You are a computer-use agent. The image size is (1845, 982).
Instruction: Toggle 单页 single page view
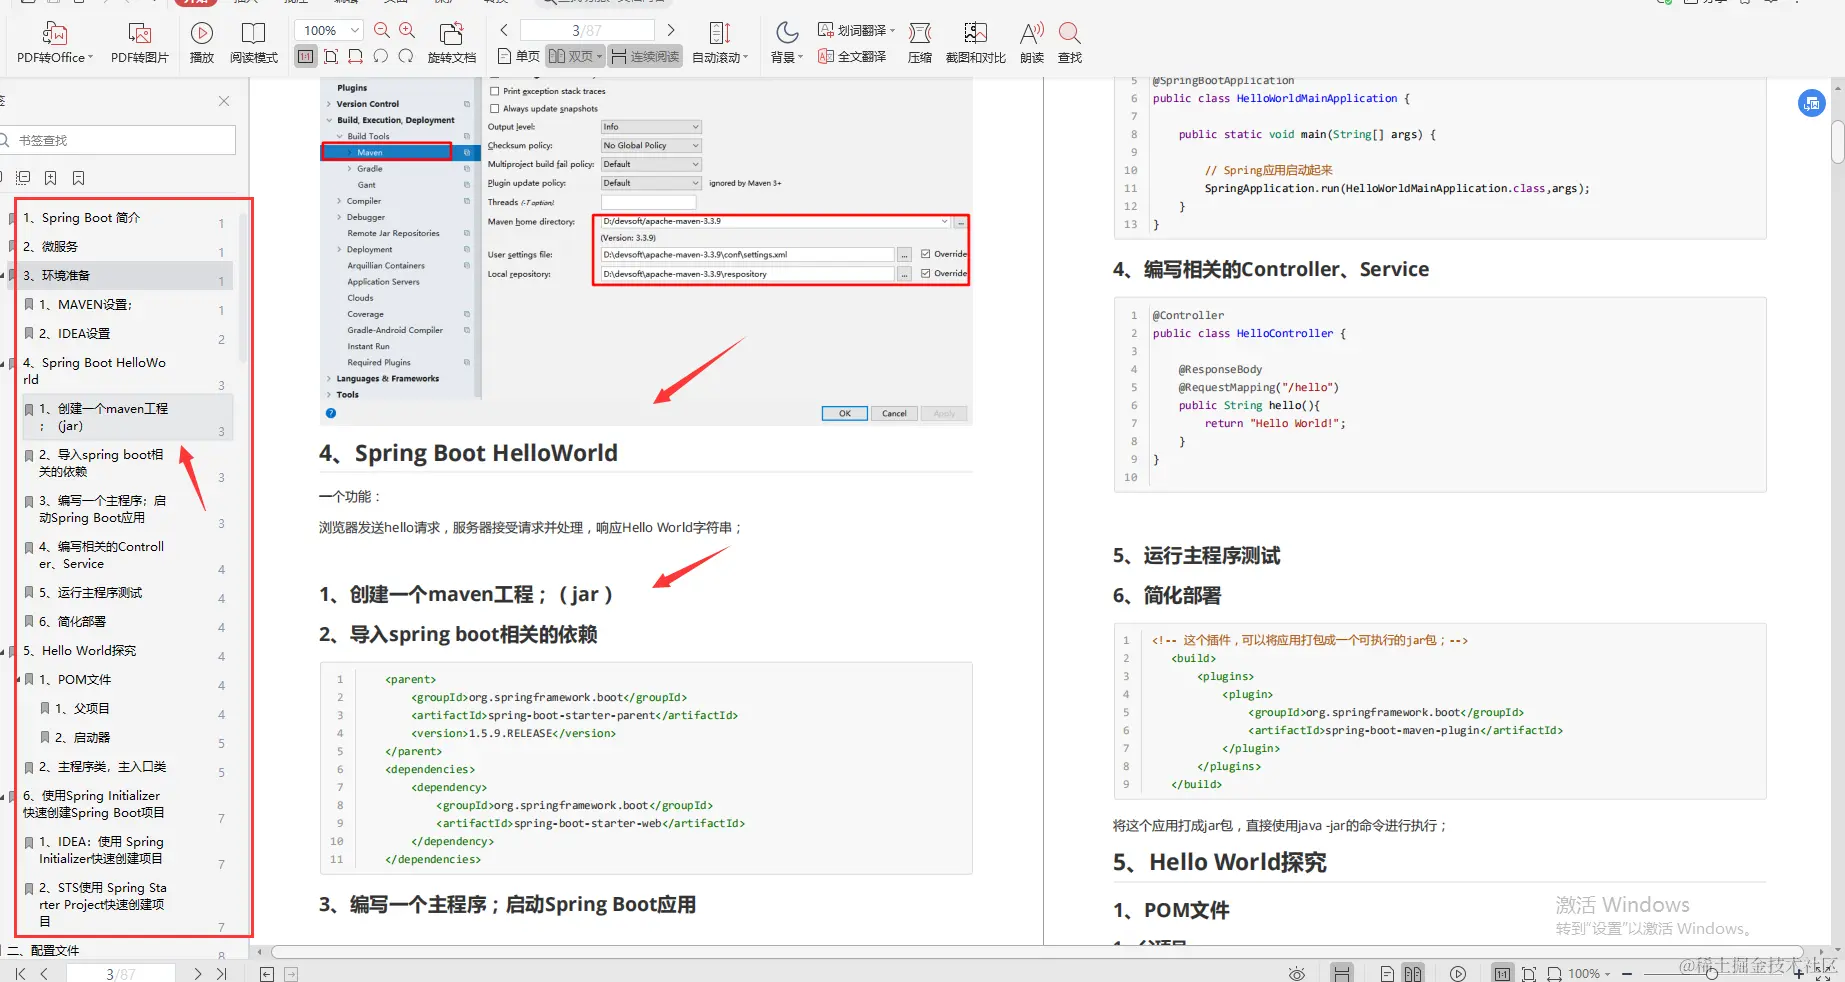click(519, 57)
